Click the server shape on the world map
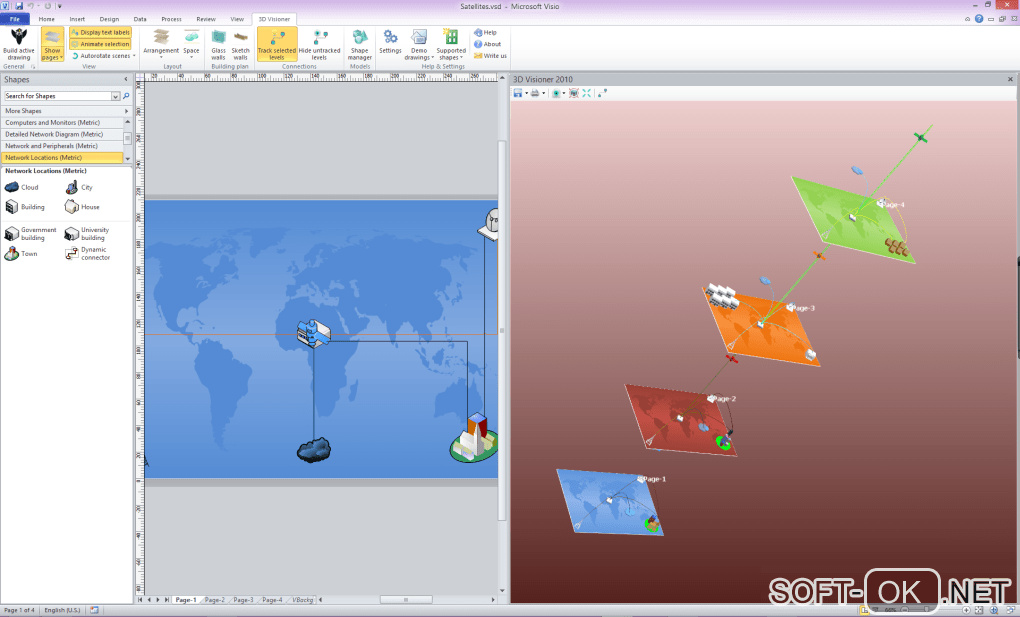Viewport: 1020px width, 617px height. [314, 333]
